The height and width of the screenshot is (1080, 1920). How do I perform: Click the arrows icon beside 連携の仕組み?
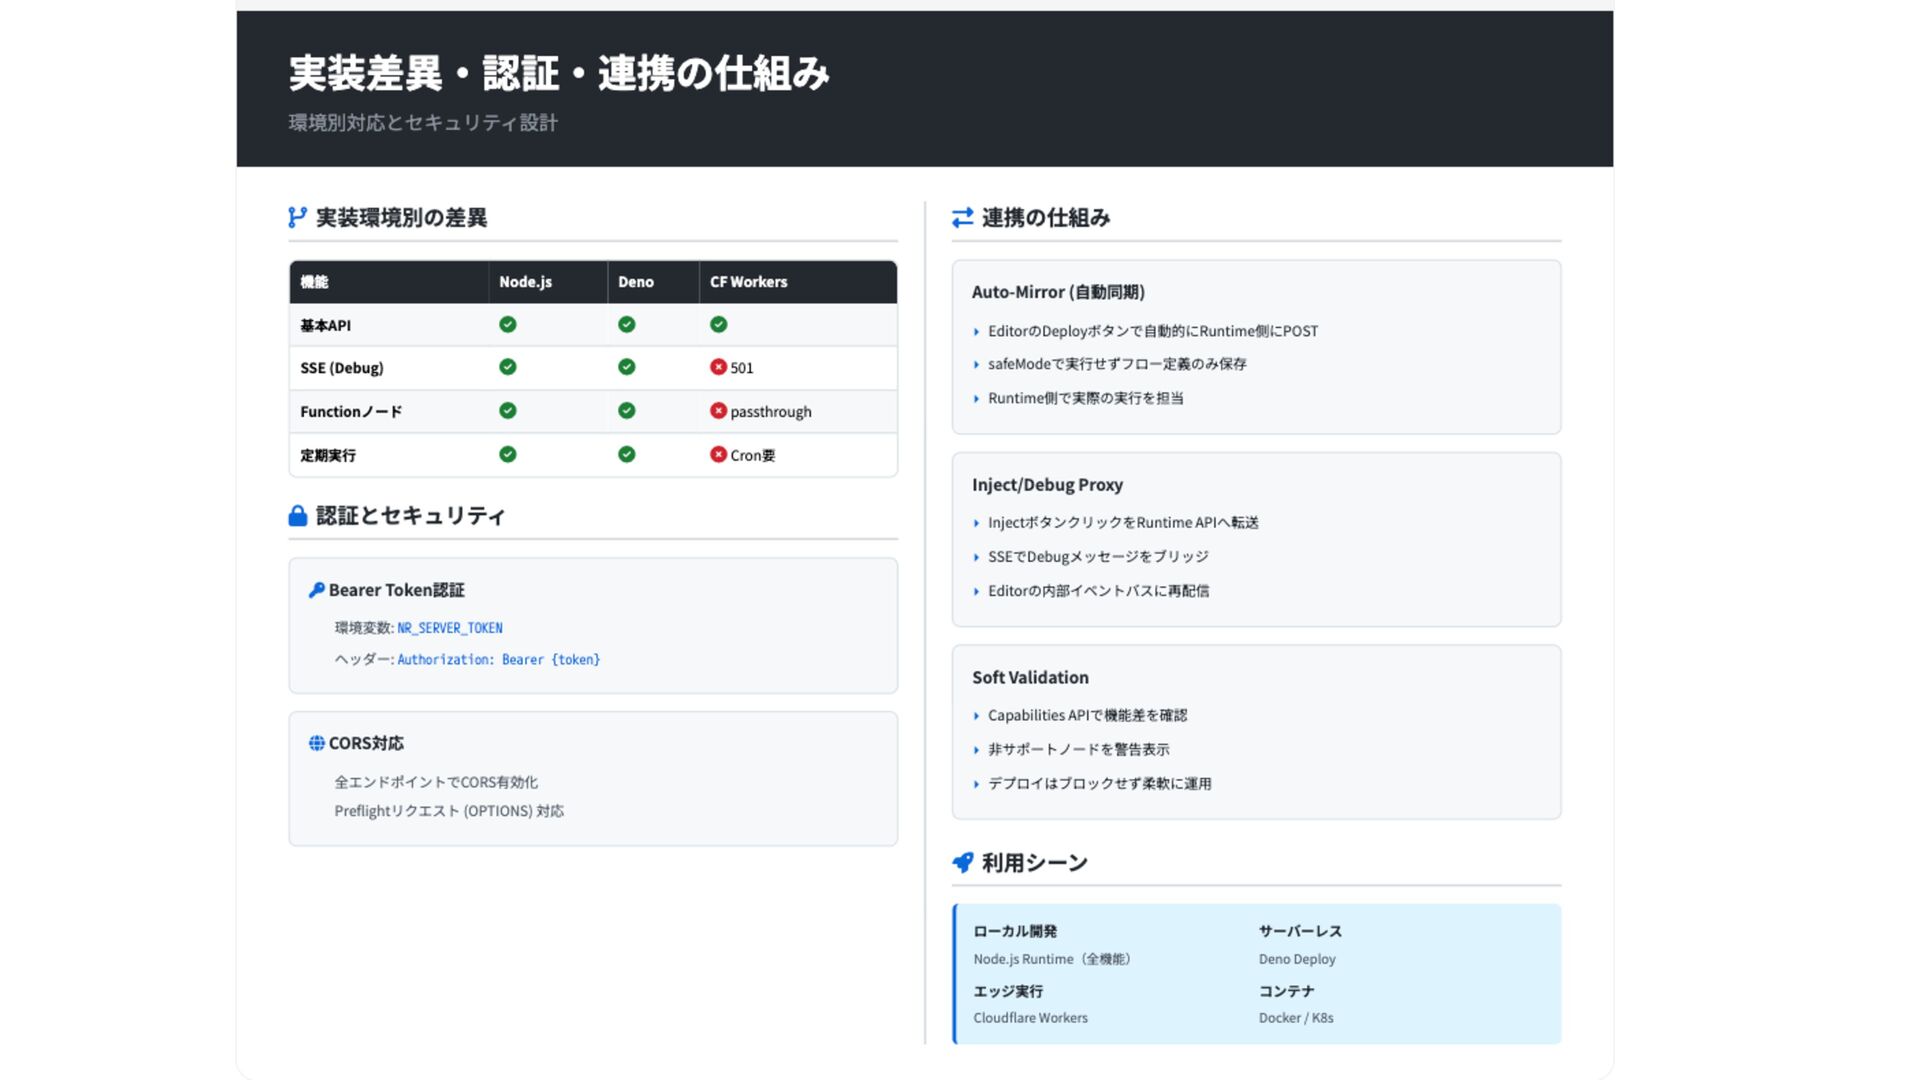[x=962, y=217]
